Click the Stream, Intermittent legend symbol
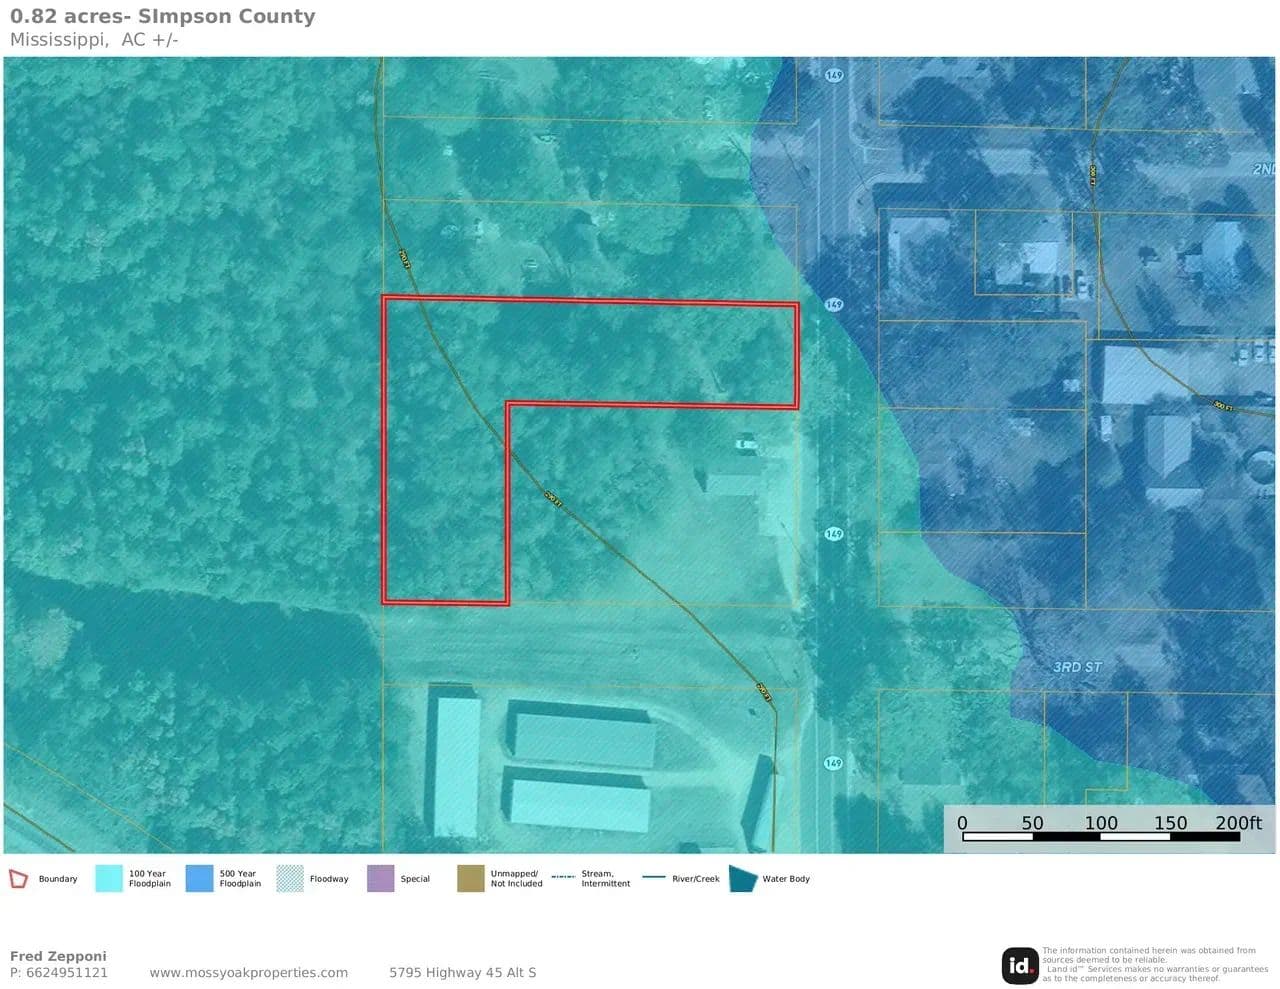1280x989 pixels. tap(563, 878)
